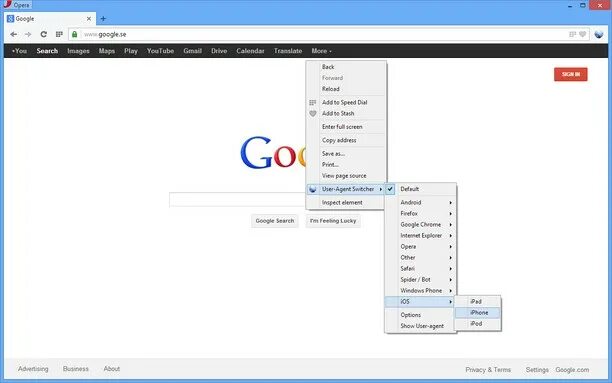
Task: Select Add to Stash menu entry
Action: [x=346, y=113]
